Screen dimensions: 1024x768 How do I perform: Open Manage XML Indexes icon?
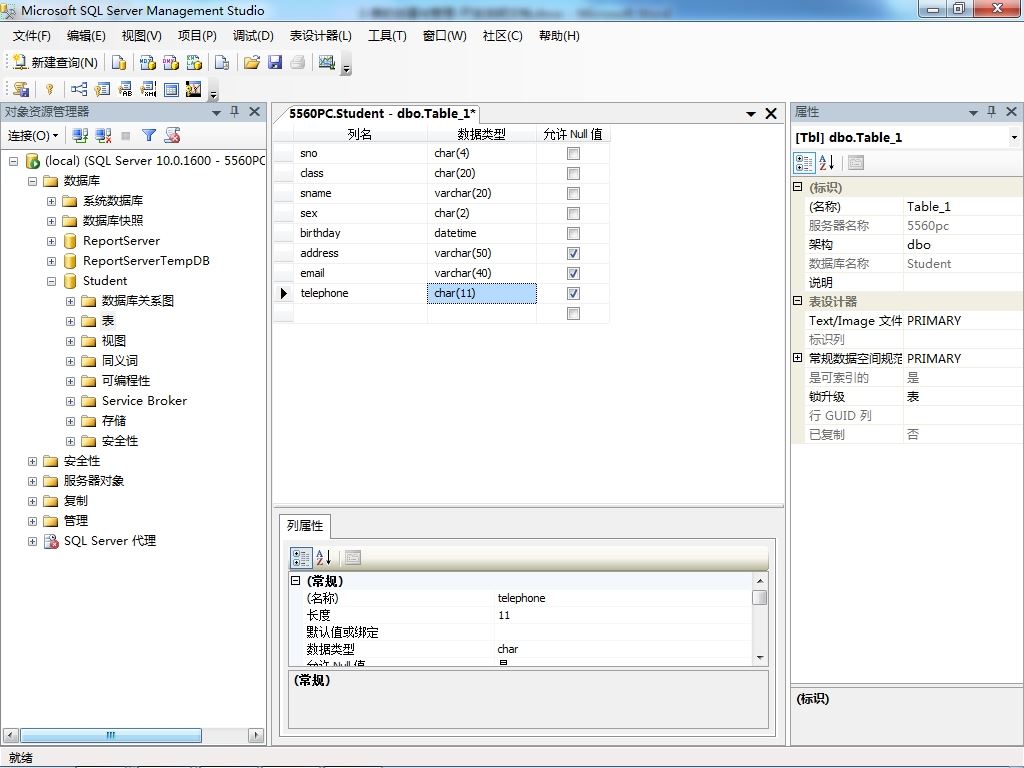(x=148, y=89)
